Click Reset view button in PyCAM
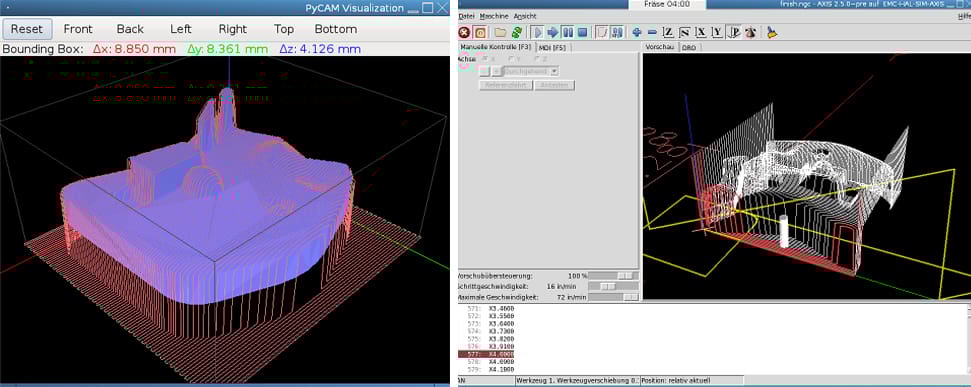The image size is (971, 387). coord(27,29)
